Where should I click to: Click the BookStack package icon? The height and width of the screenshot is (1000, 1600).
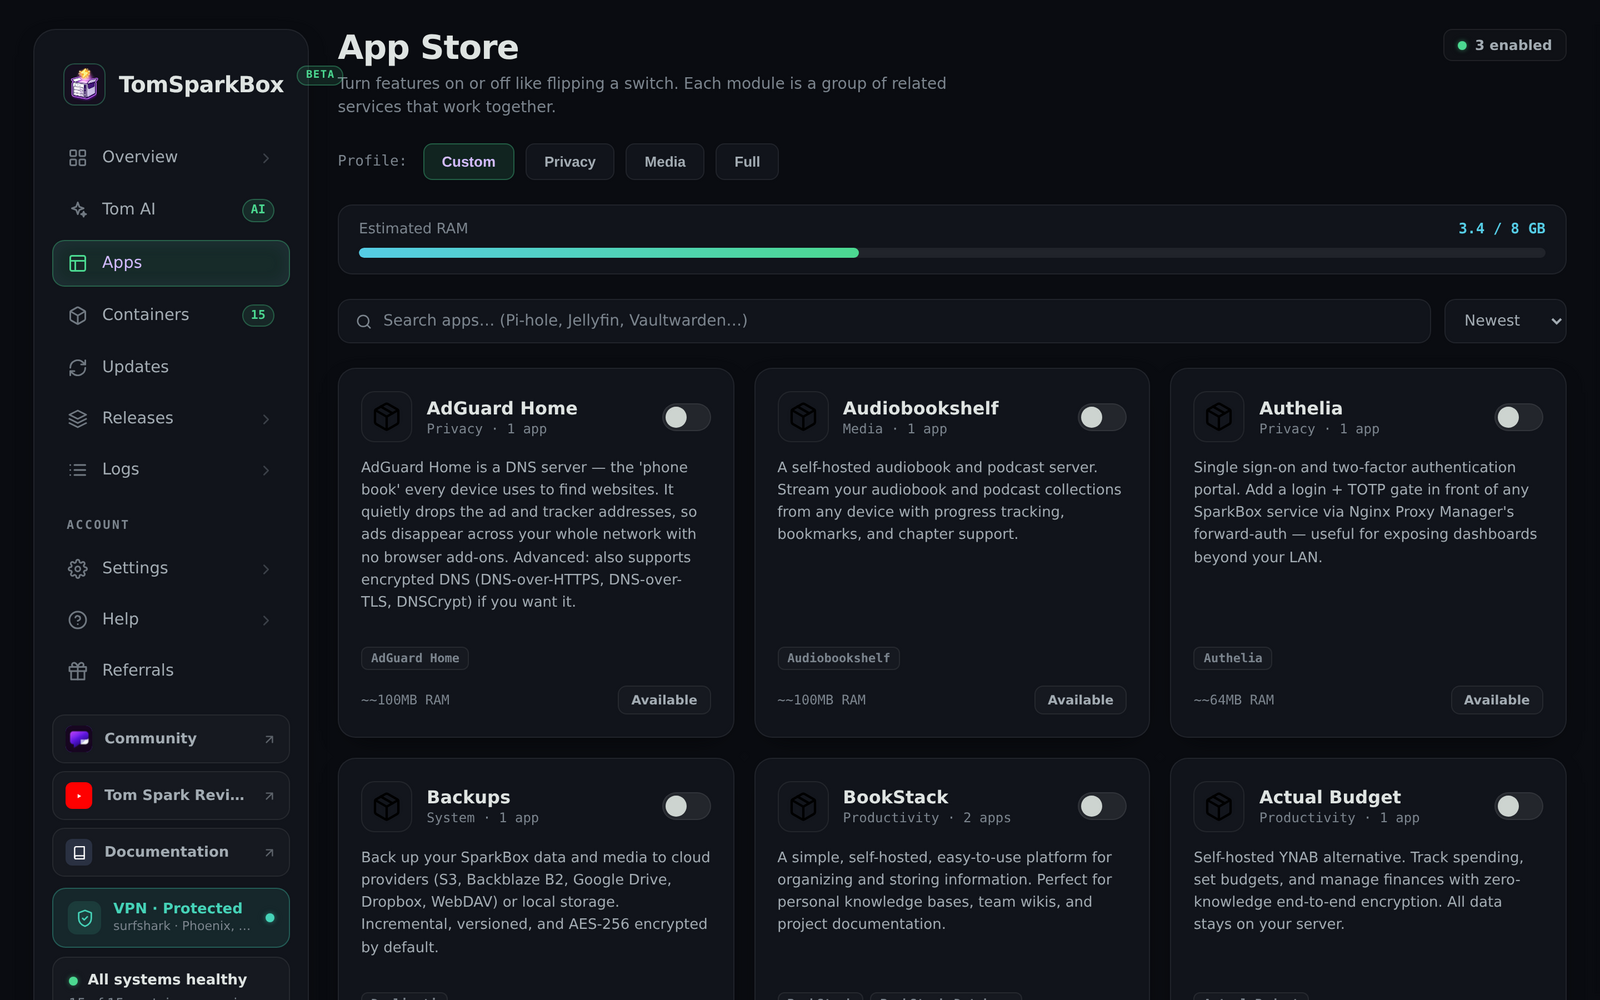coord(803,806)
